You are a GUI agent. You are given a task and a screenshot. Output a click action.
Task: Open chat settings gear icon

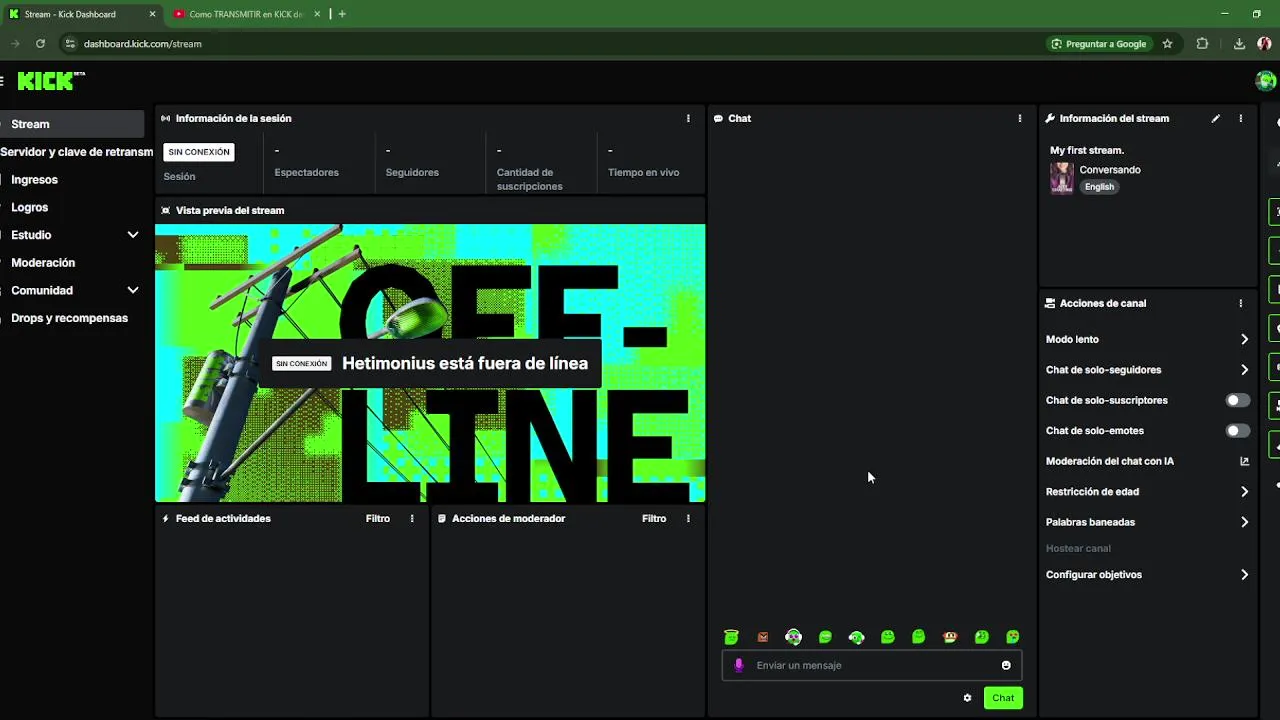(967, 698)
